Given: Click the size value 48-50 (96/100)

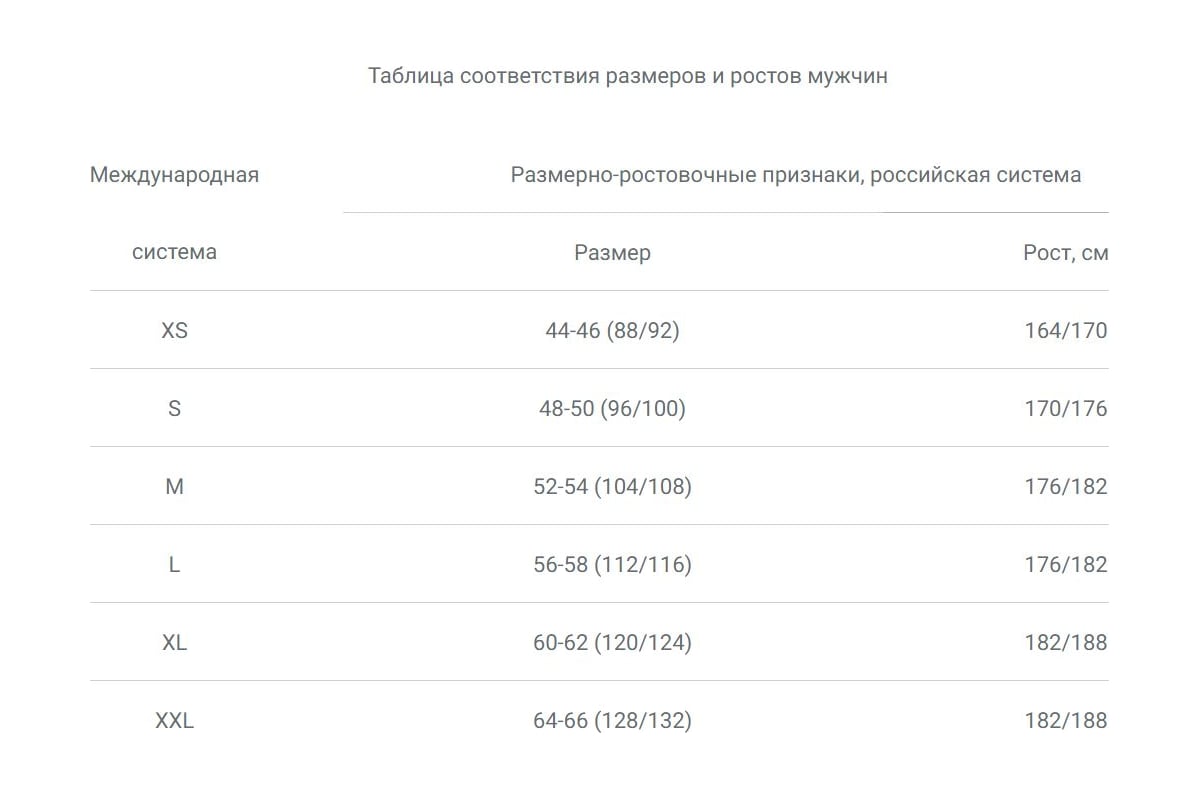Looking at the screenshot, I should (x=612, y=409).
